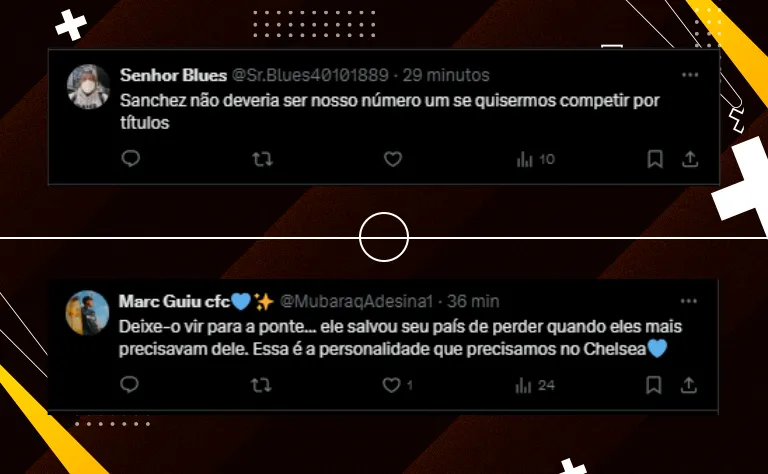This screenshot has height=474, width=768.
Task: View analytics showing 24 views
Action: tap(535, 385)
